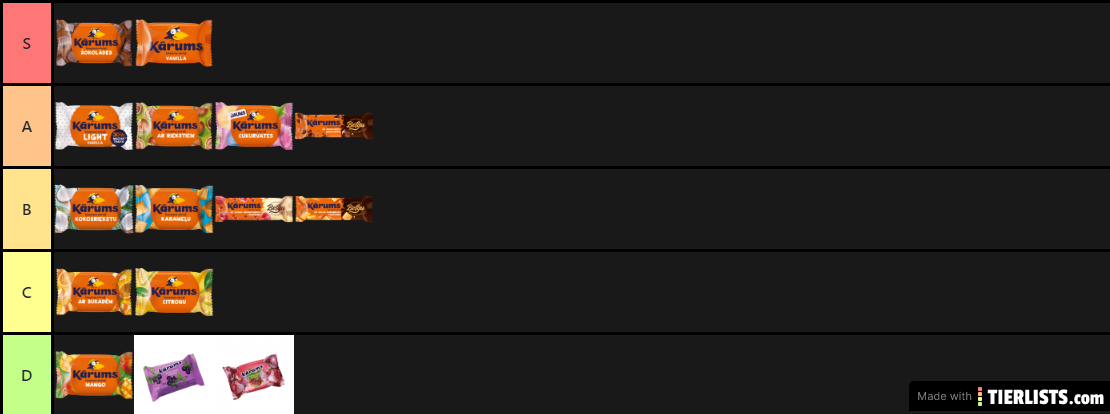Select the dark chocolate bar in A tier
Image resolution: width=1110 pixels, height=414 pixels.
(334, 126)
